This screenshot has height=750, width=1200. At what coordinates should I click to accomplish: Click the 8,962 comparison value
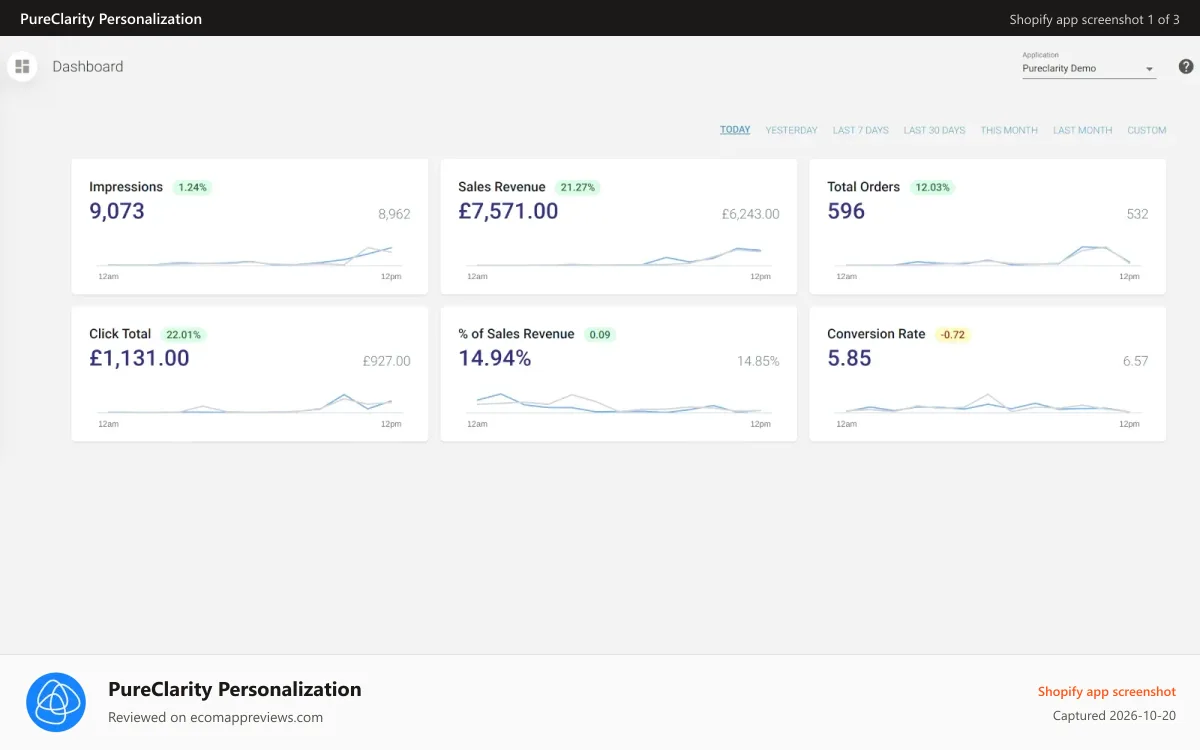click(394, 214)
